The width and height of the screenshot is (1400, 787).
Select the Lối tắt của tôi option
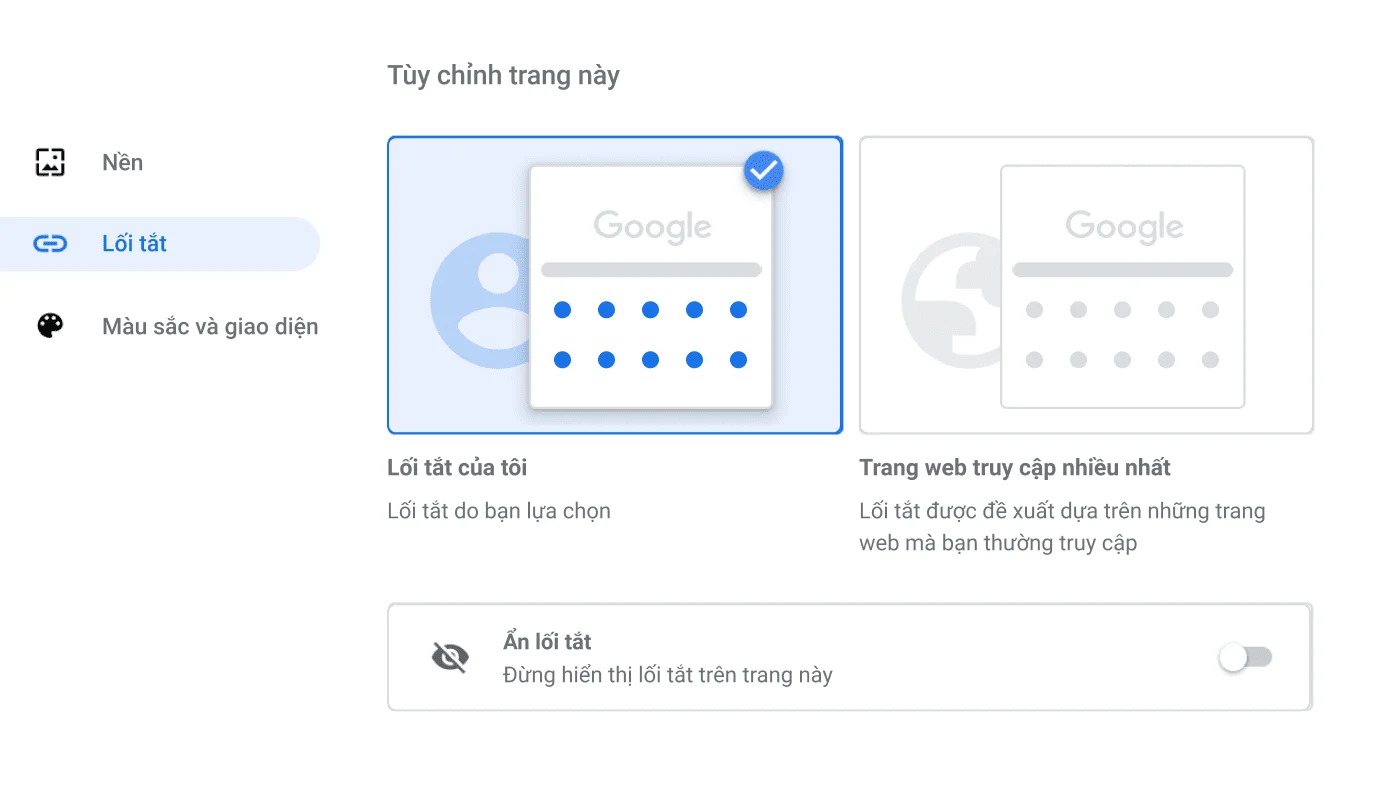[614, 285]
